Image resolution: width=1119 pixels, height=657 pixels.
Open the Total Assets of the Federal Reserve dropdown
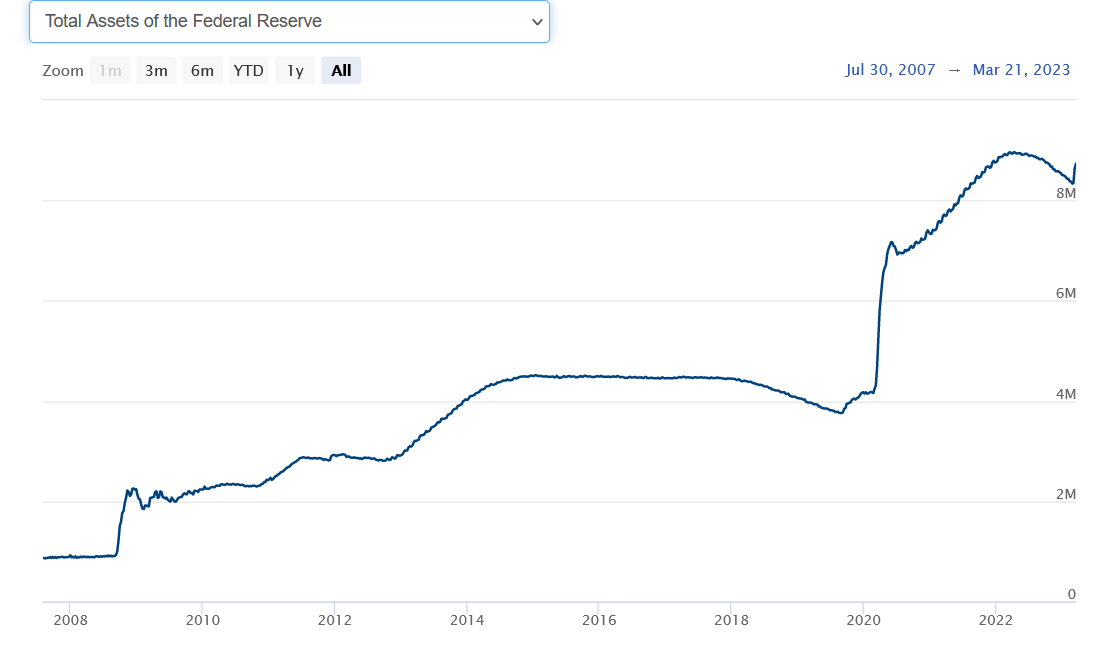click(x=289, y=21)
